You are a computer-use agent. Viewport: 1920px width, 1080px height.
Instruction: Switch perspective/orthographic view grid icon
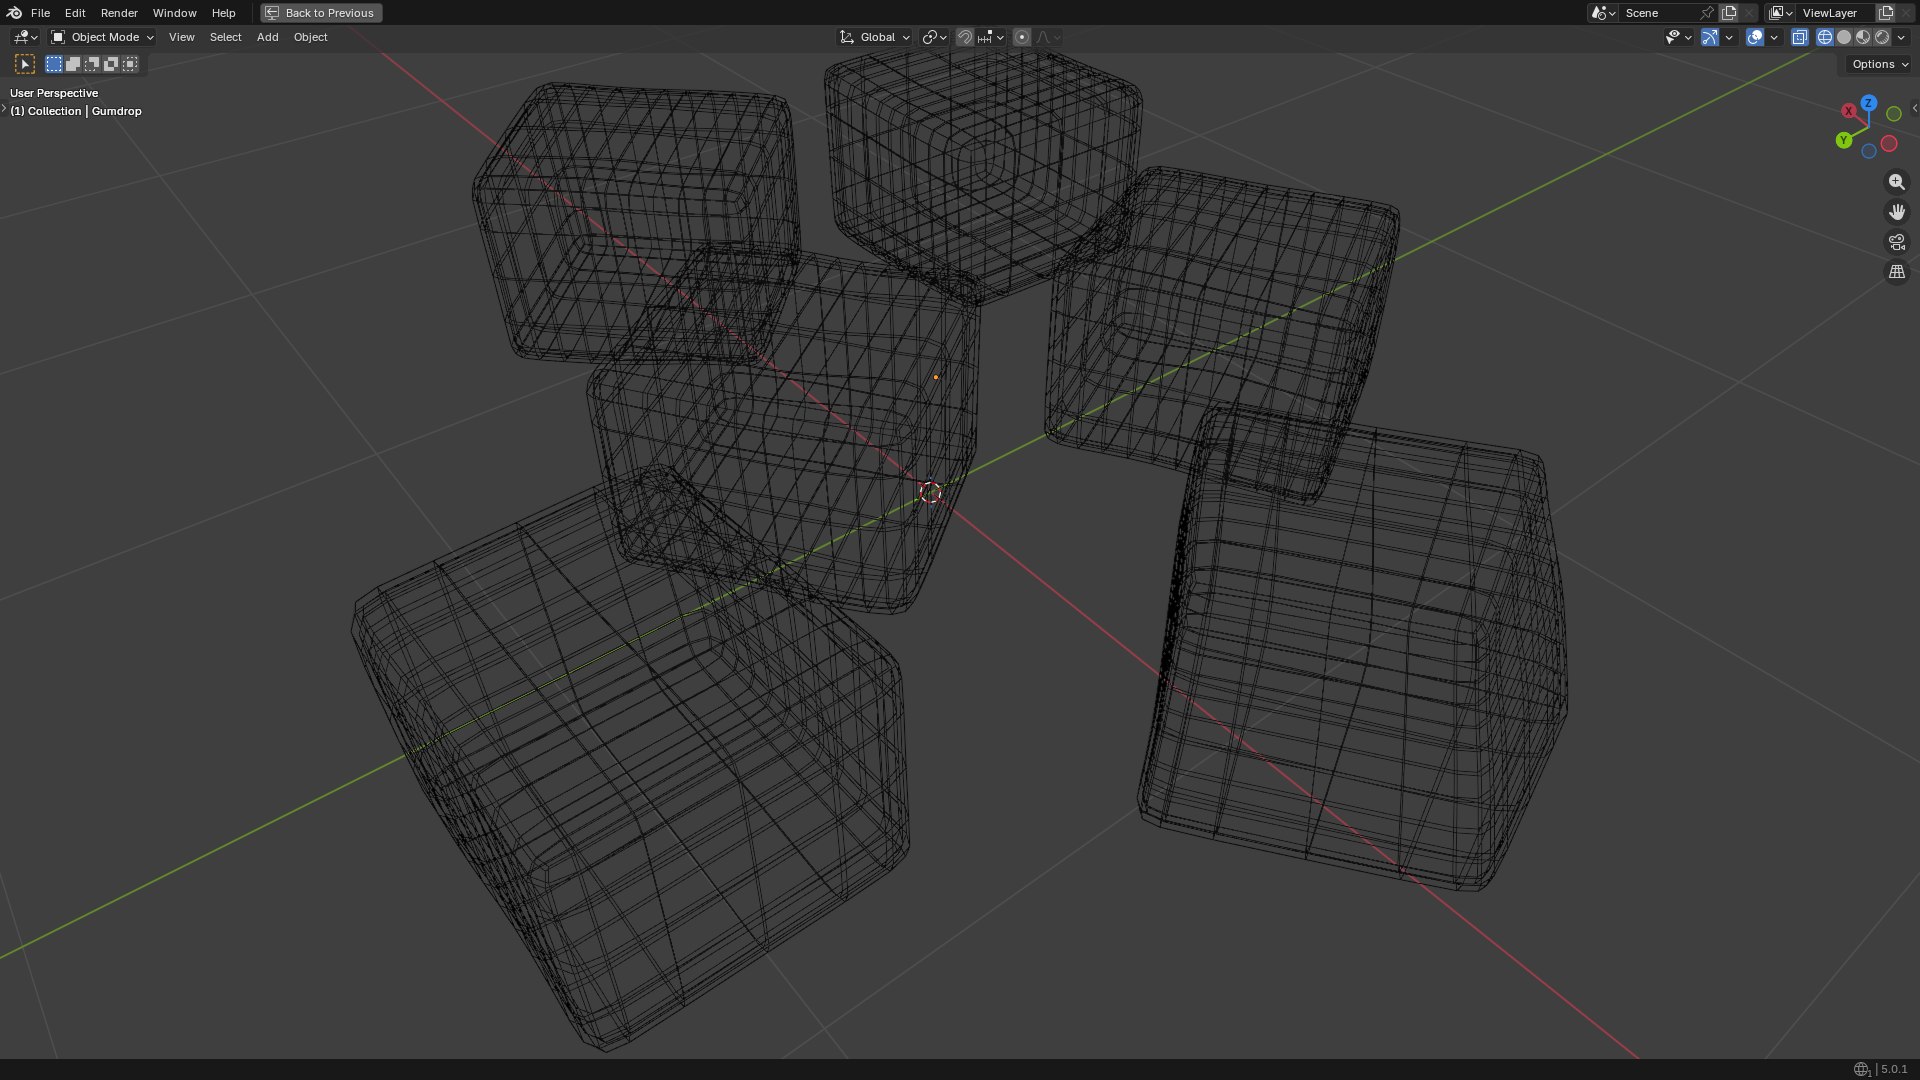click(1896, 272)
